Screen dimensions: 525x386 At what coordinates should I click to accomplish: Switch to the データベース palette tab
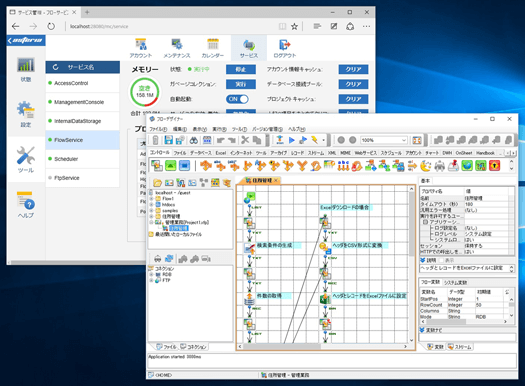(x=201, y=153)
